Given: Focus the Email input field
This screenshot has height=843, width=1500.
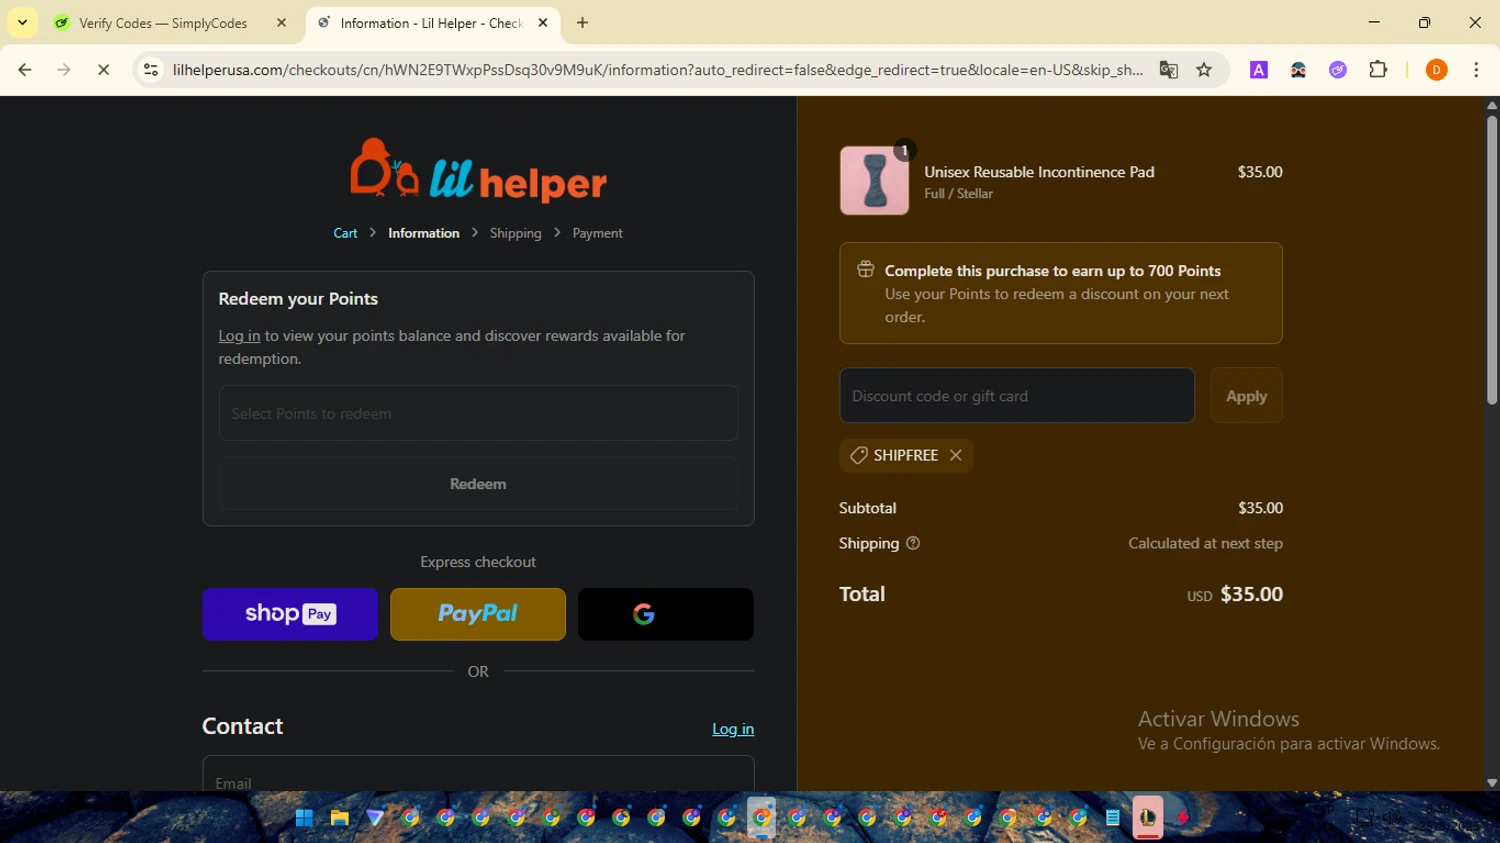Looking at the screenshot, I should (478, 774).
